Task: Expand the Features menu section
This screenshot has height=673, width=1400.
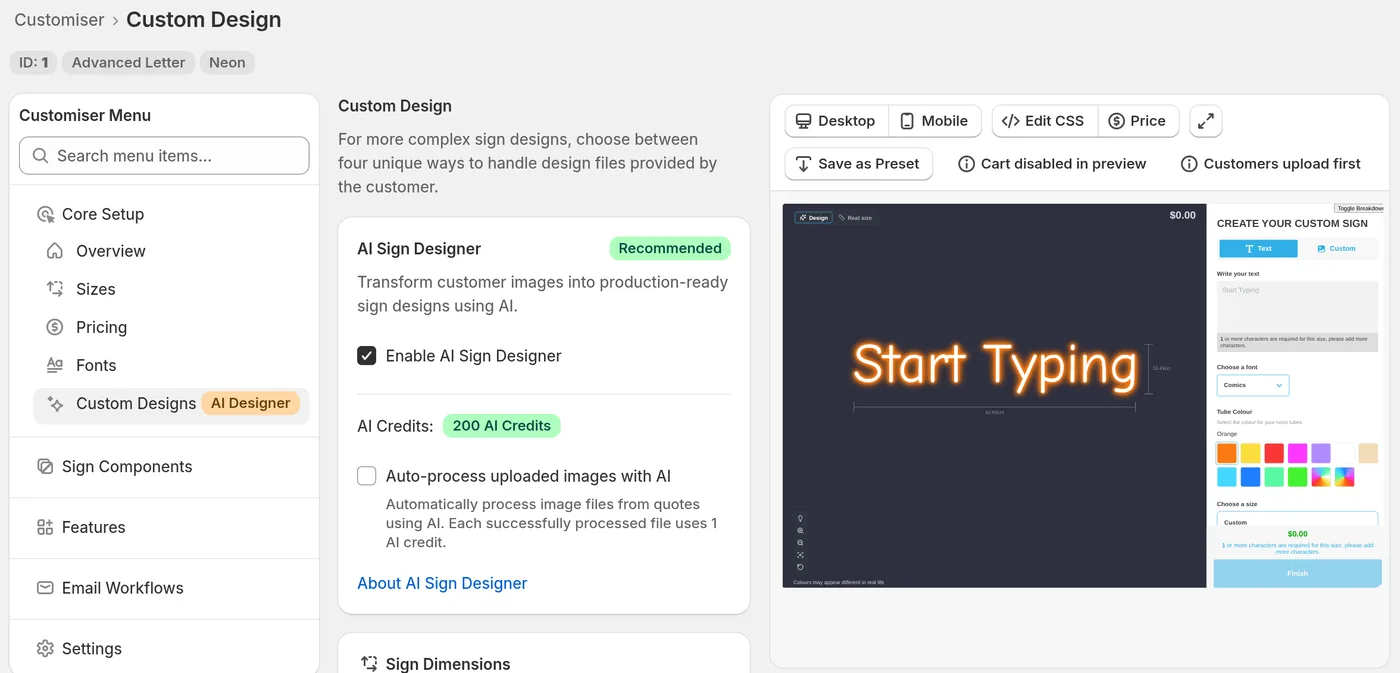Action: click(164, 527)
